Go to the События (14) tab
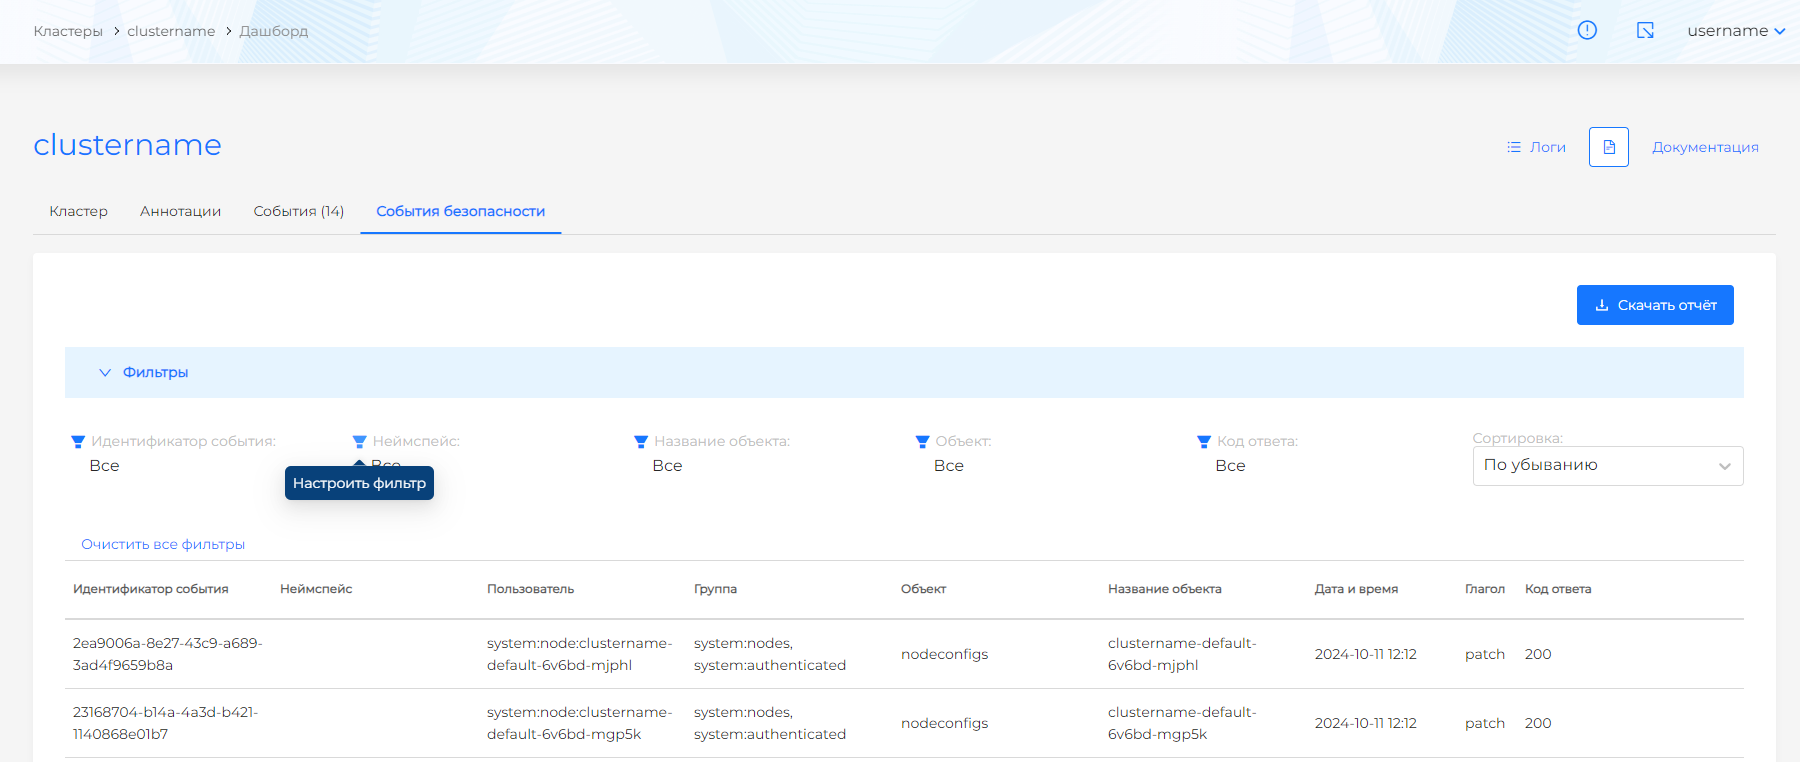The height and width of the screenshot is (762, 1800). [x=298, y=211]
